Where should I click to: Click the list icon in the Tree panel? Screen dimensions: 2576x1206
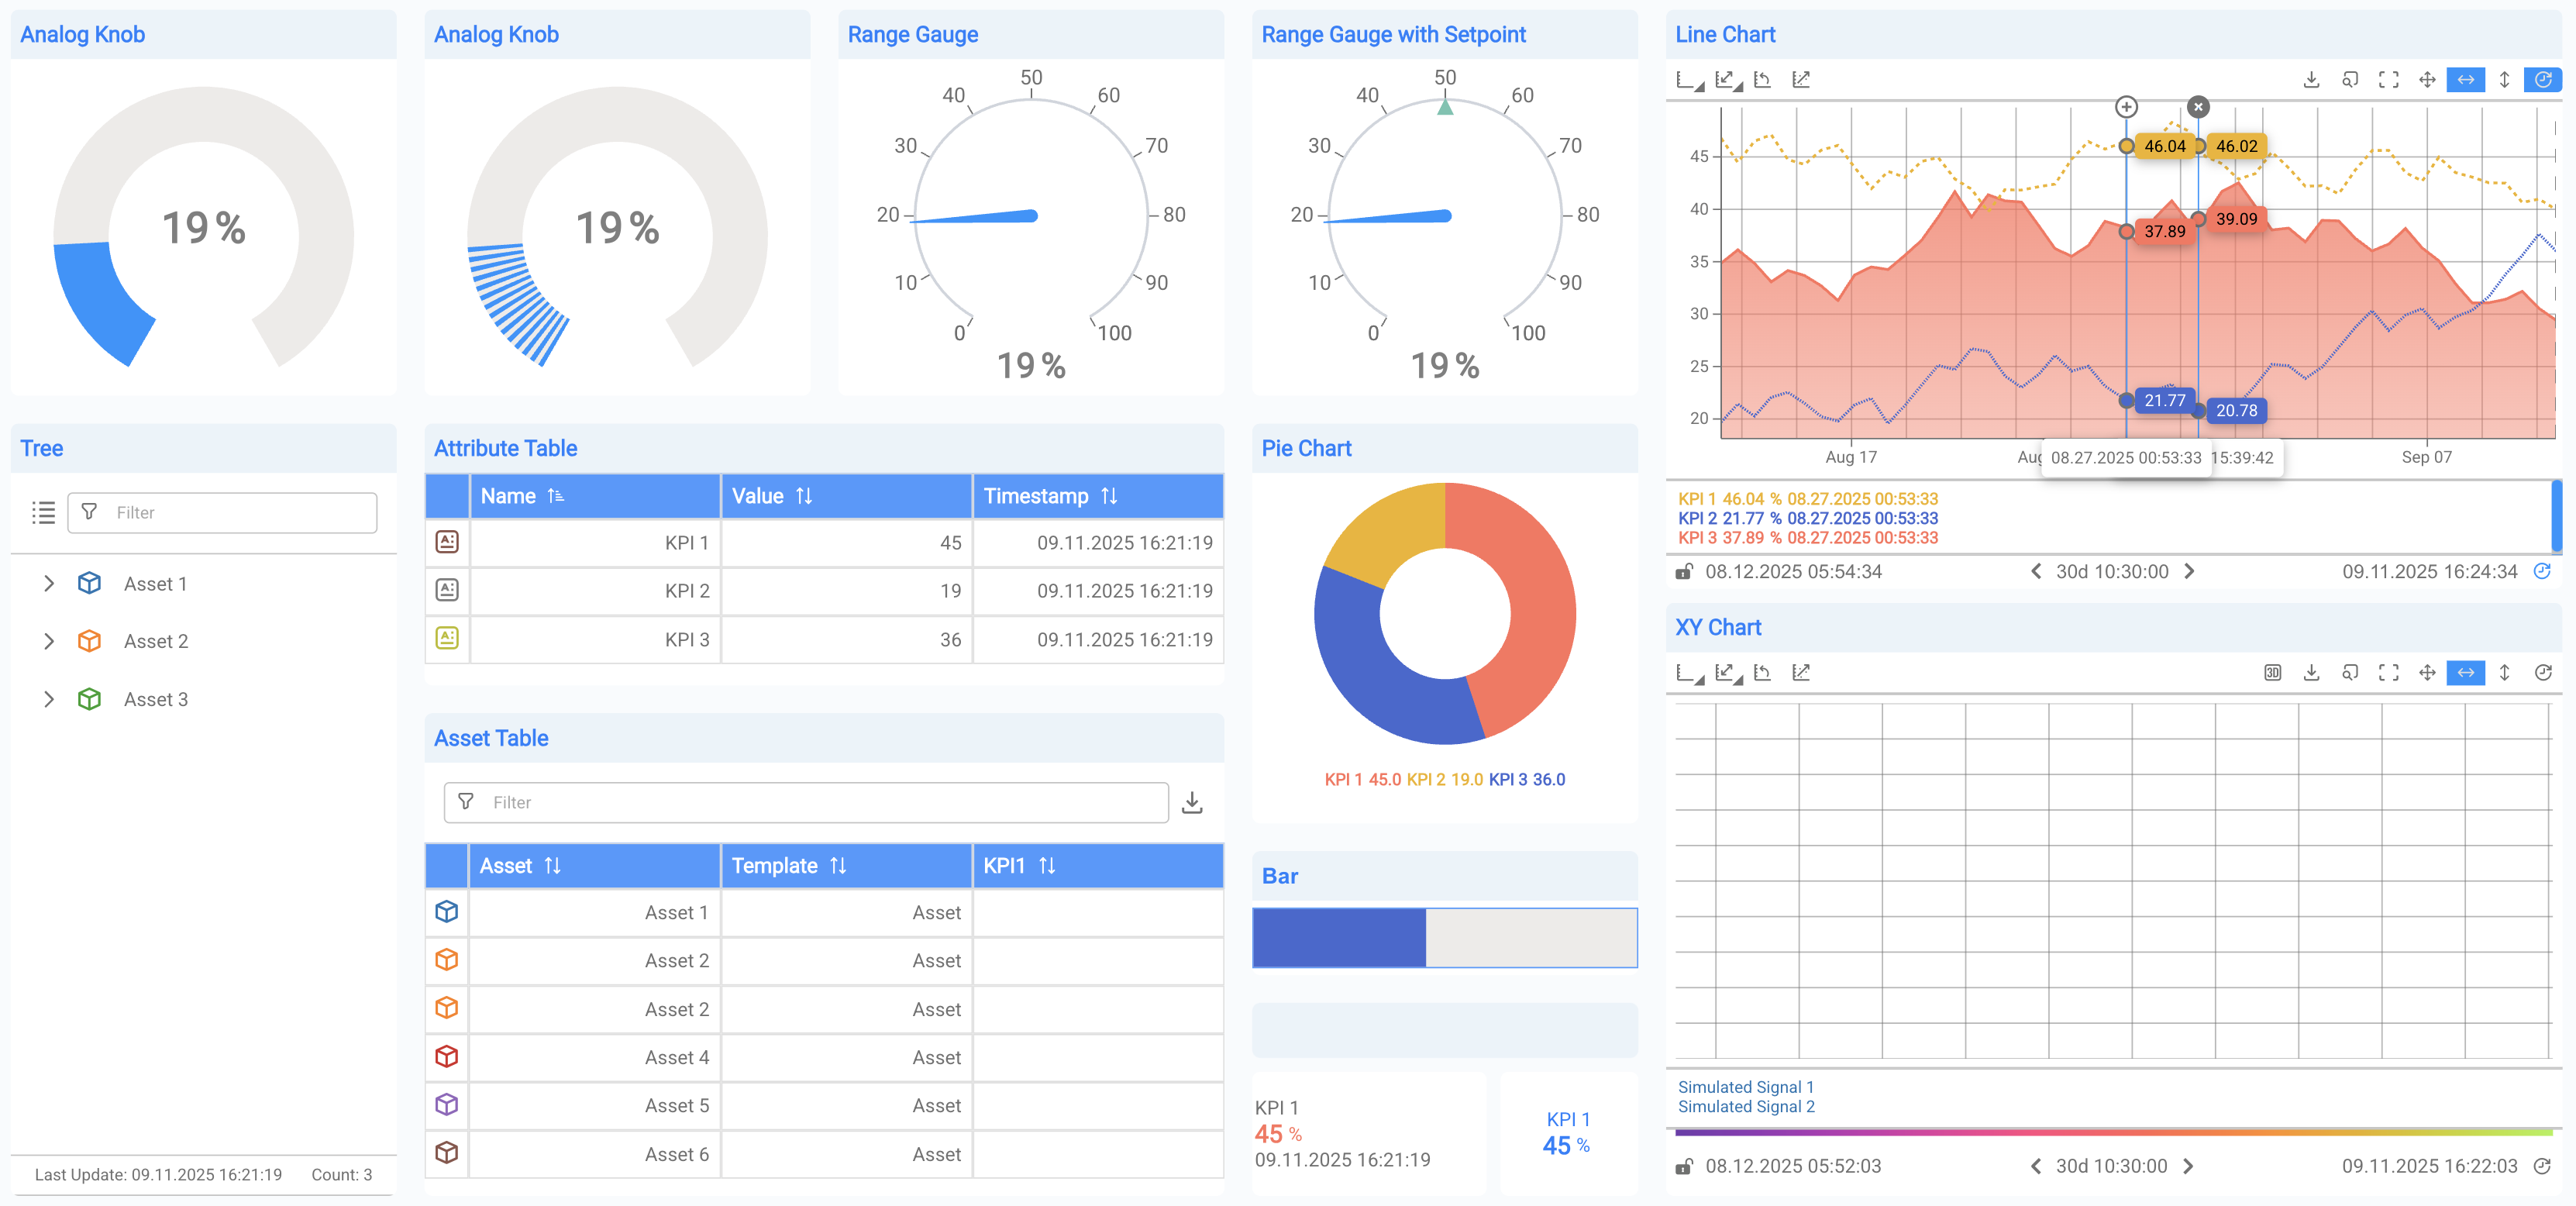tap(44, 513)
